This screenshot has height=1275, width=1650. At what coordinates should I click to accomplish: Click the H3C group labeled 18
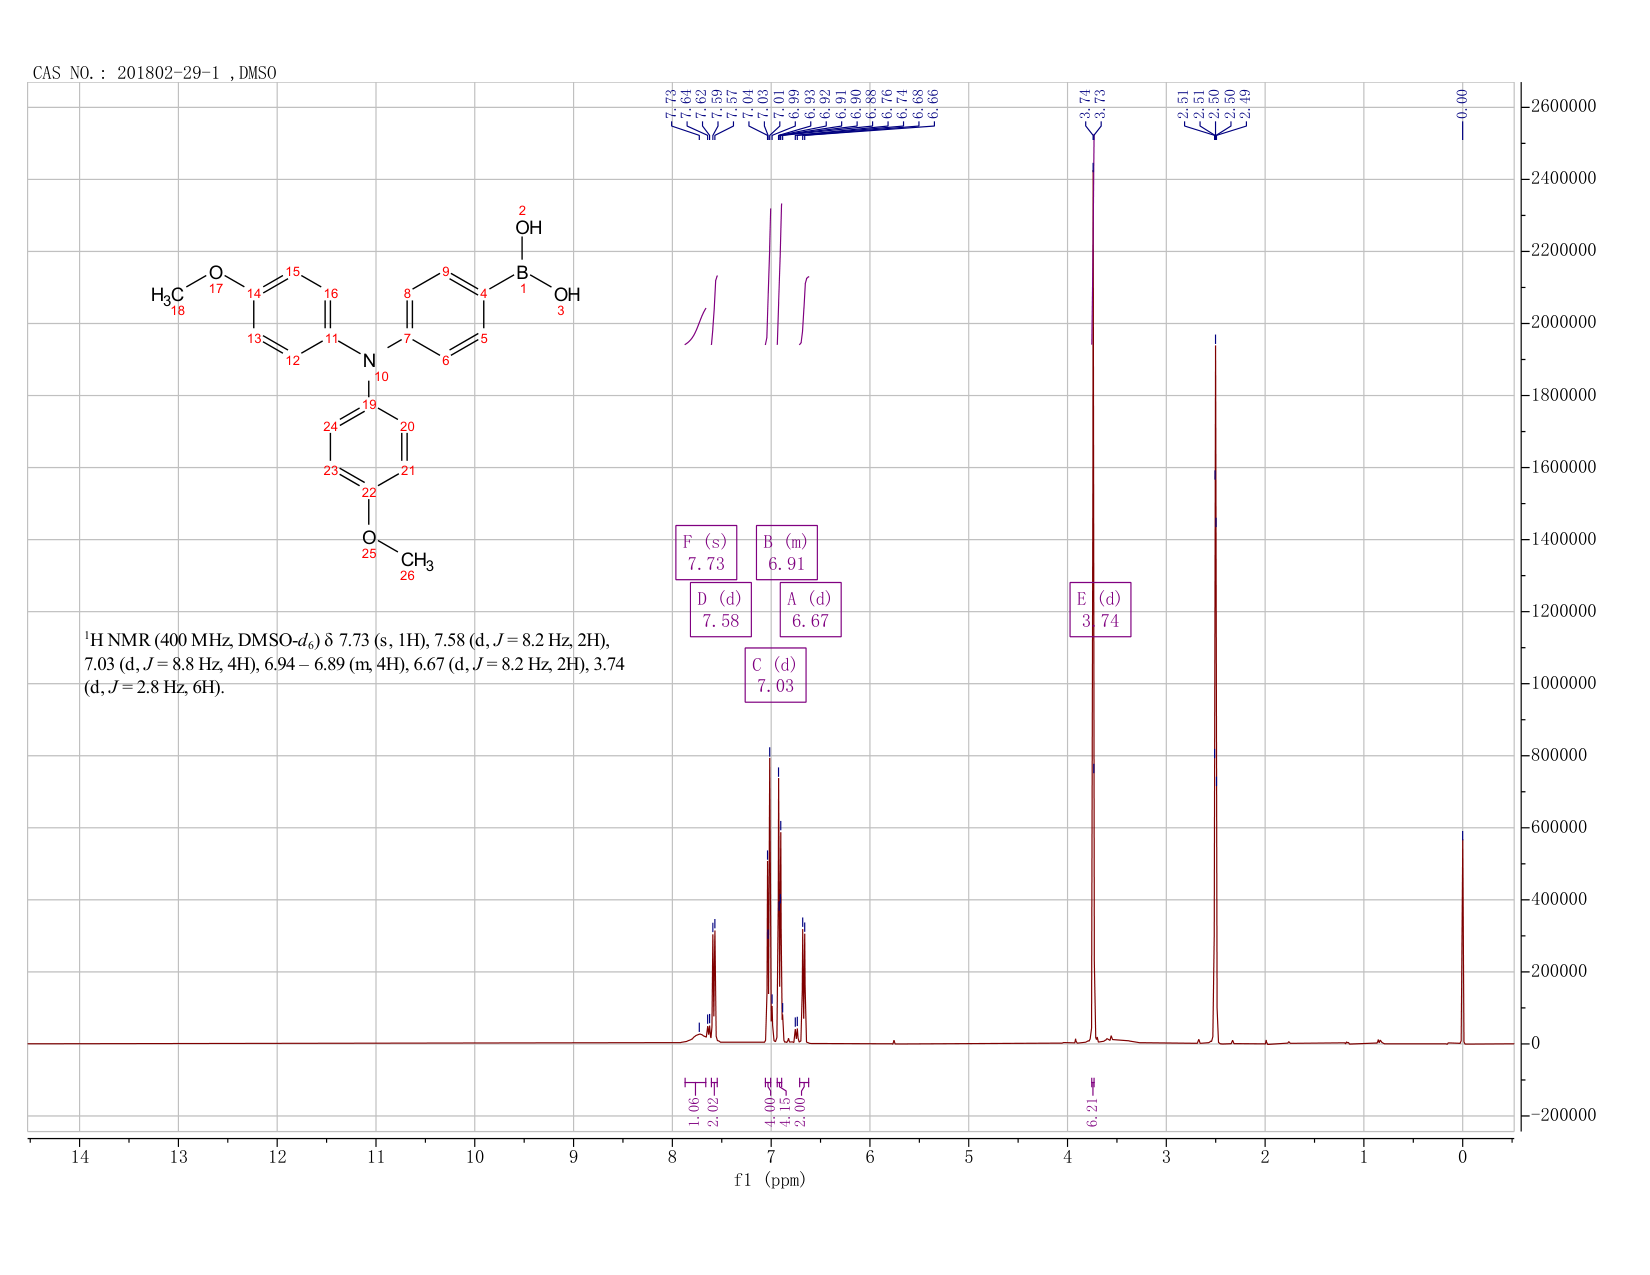167,295
